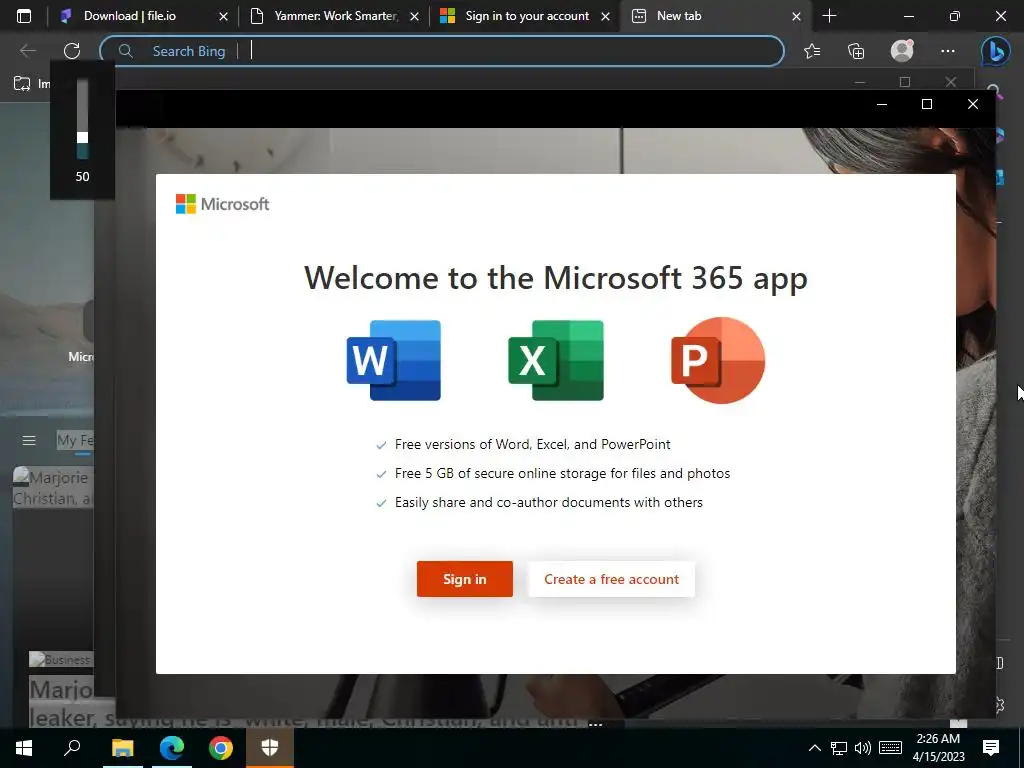
Task: Open the tab actions menu icon
Action: (x=24, y=16)
